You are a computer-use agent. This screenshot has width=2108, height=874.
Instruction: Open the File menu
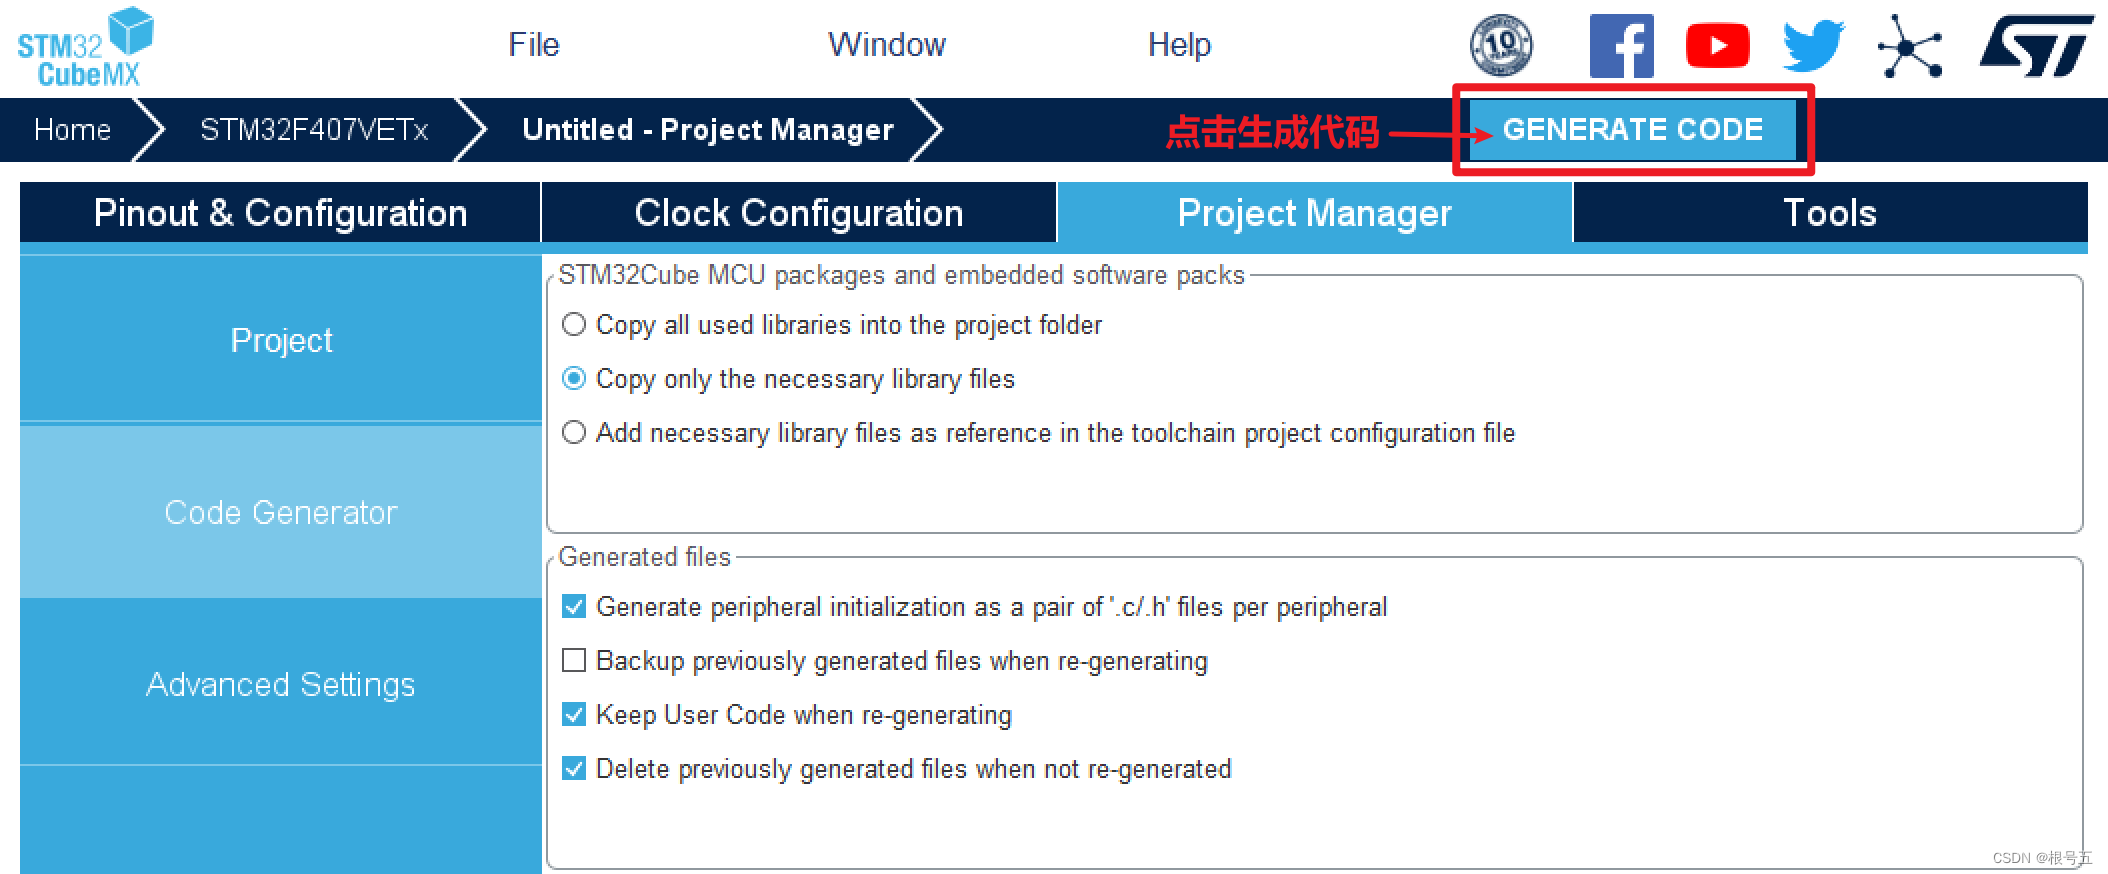533,45
